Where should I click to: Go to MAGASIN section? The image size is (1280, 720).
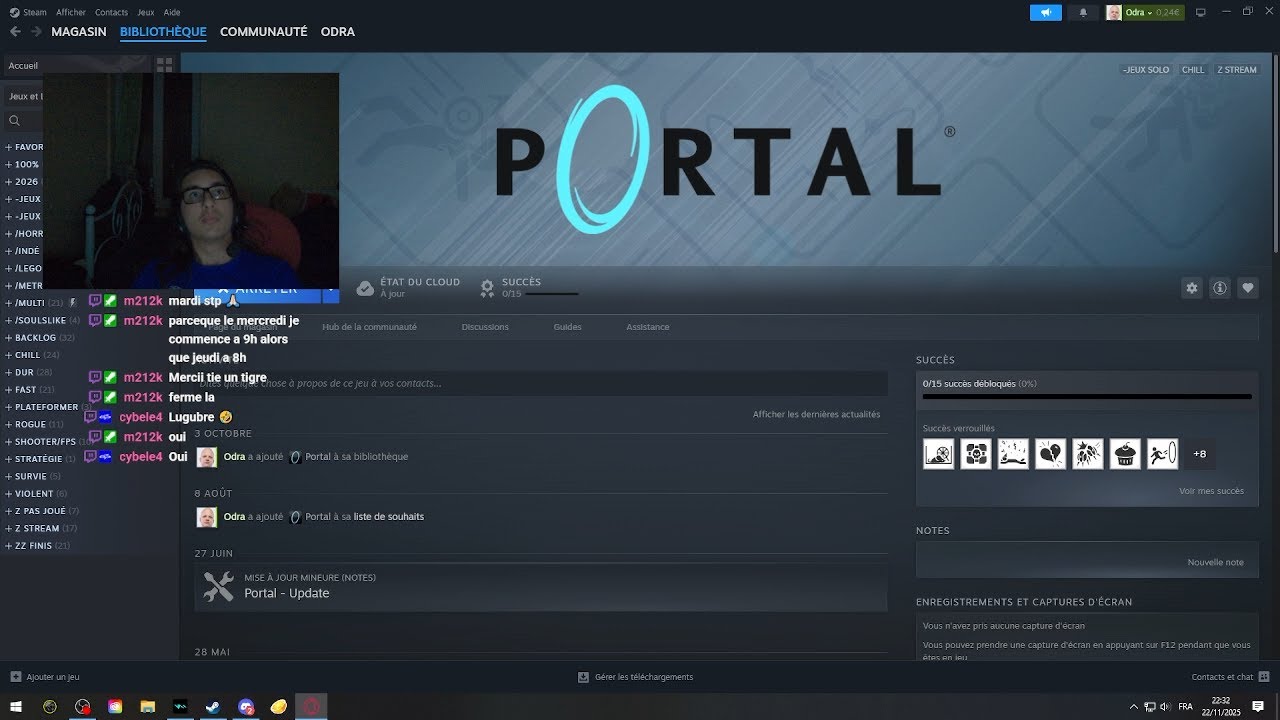(79, 32)
